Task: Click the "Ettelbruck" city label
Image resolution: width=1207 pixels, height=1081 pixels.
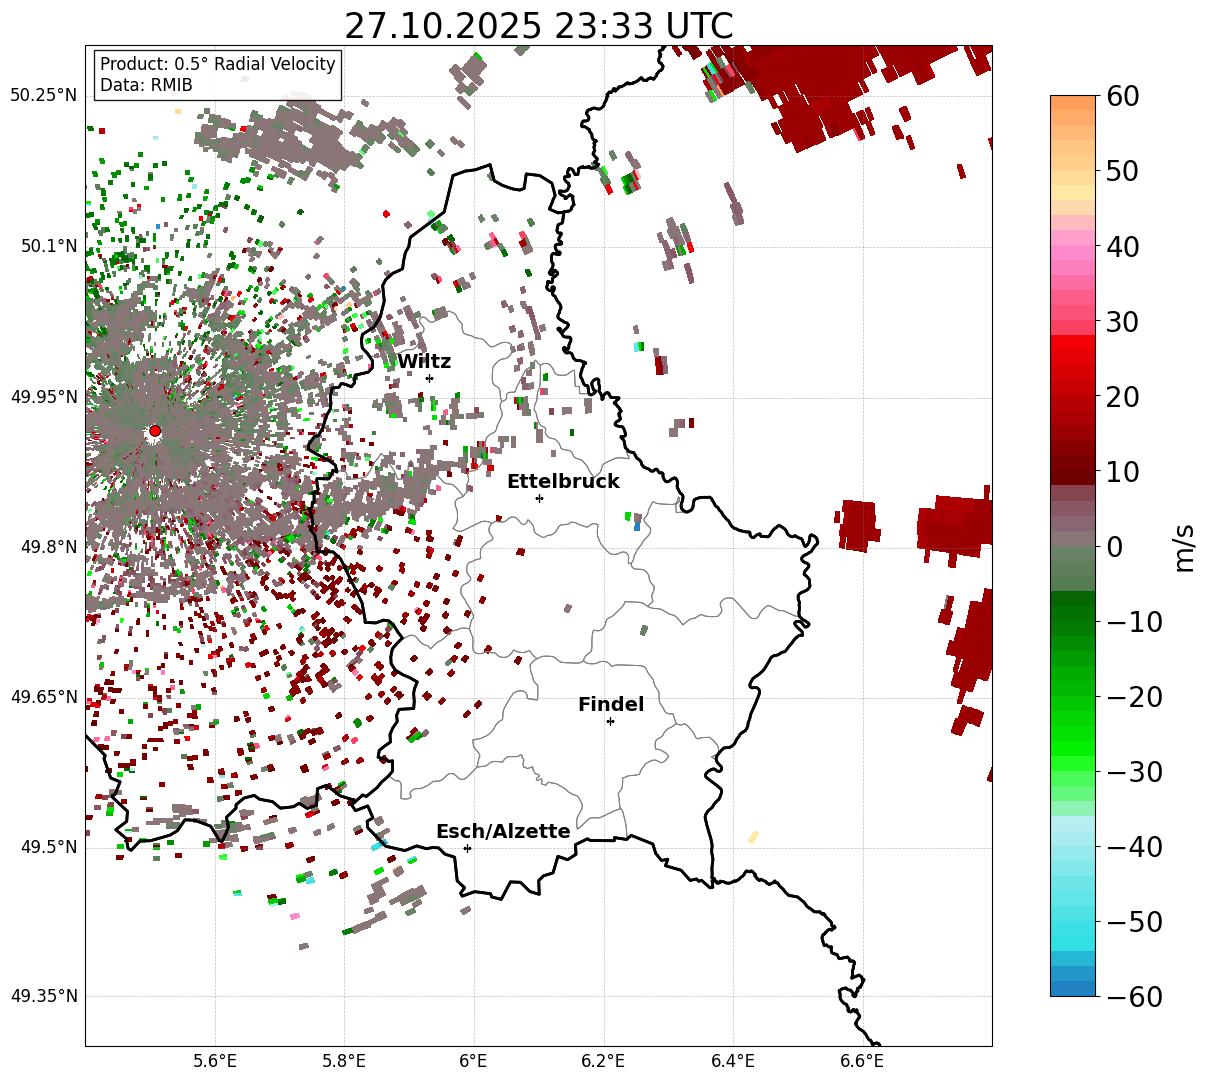Action: (x=563, y=481)
